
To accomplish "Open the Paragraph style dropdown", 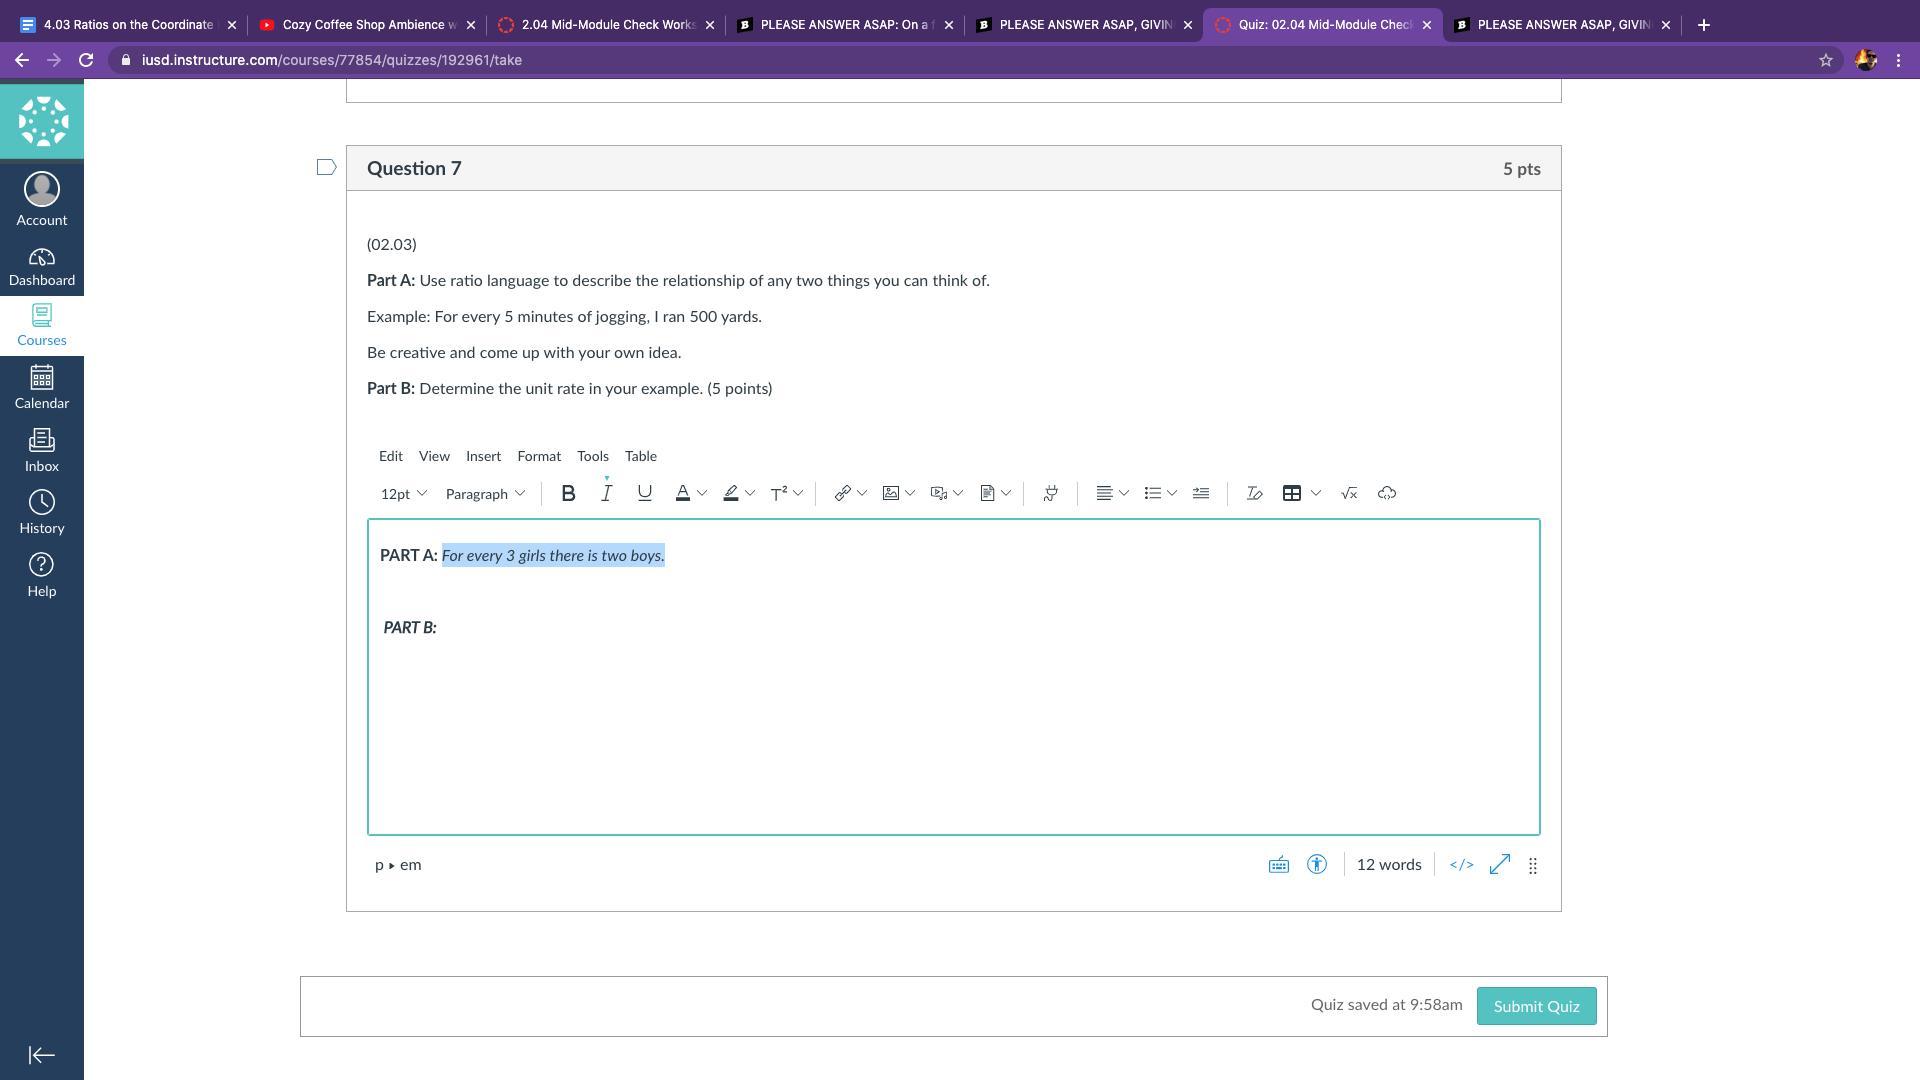I will pyautogui.click(x=485, y=494).
